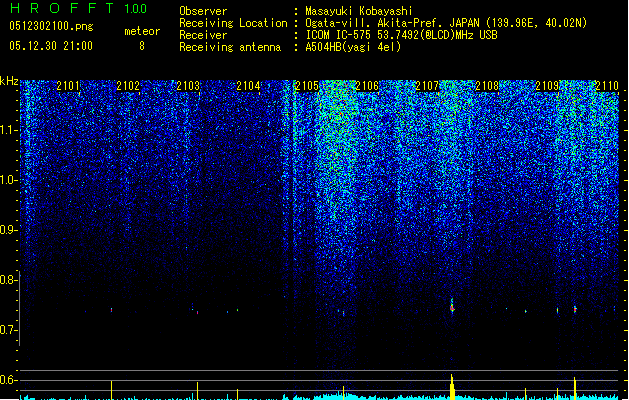Click the 0.6 frequency axis label
629x400 pixels.
tap(8, 380)
